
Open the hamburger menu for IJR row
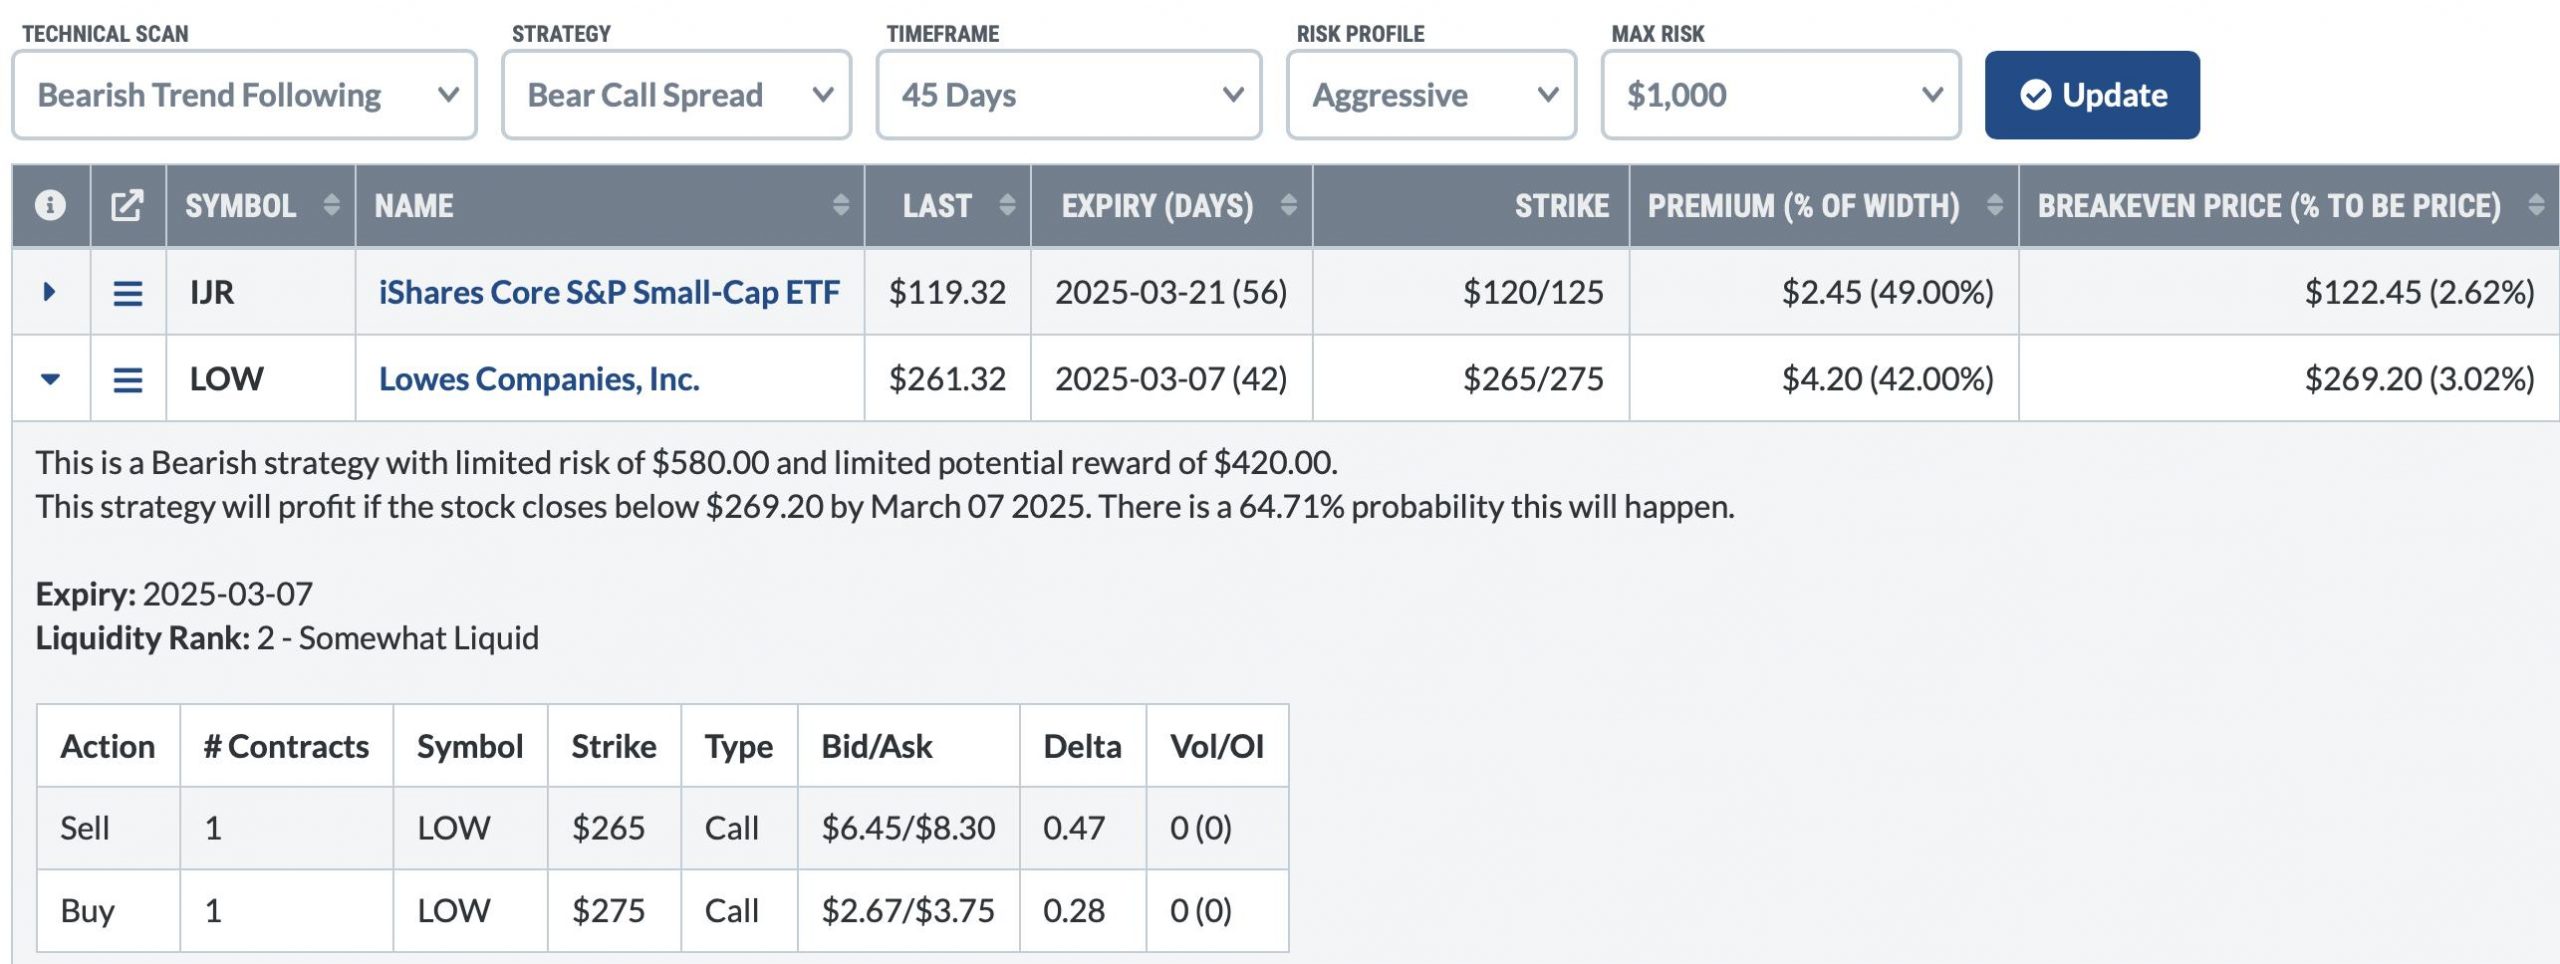pyautogui.click(x=127, y=293)
